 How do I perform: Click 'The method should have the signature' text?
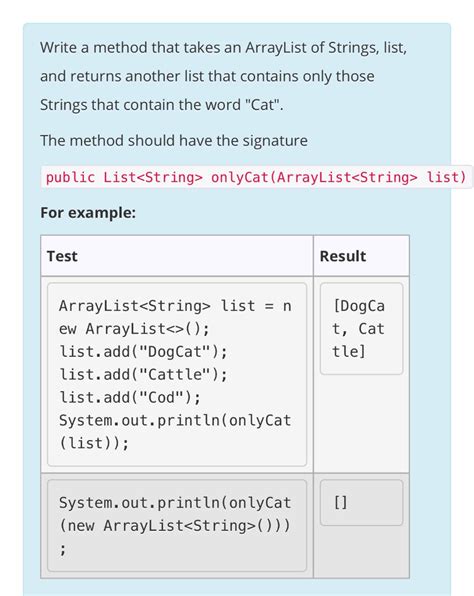click(174, 141)
